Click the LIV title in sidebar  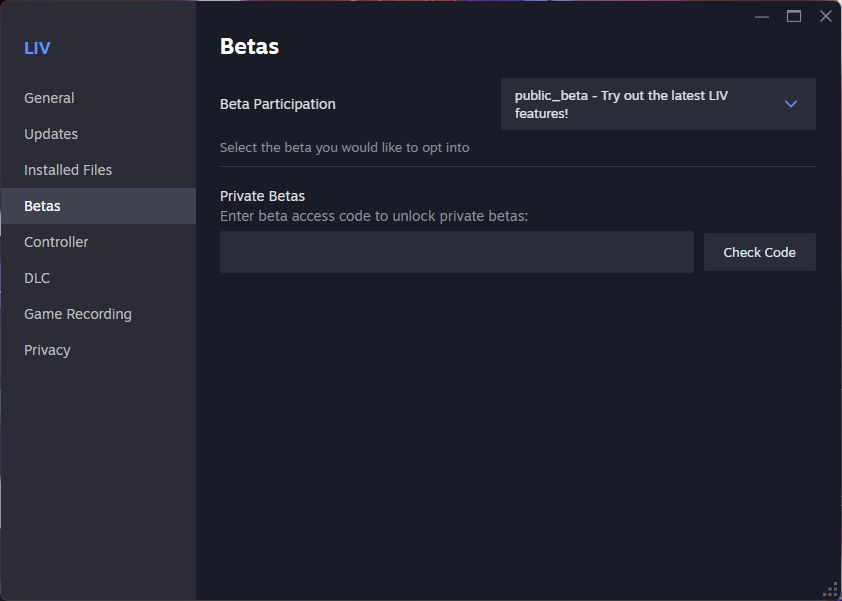pos(37,48)
